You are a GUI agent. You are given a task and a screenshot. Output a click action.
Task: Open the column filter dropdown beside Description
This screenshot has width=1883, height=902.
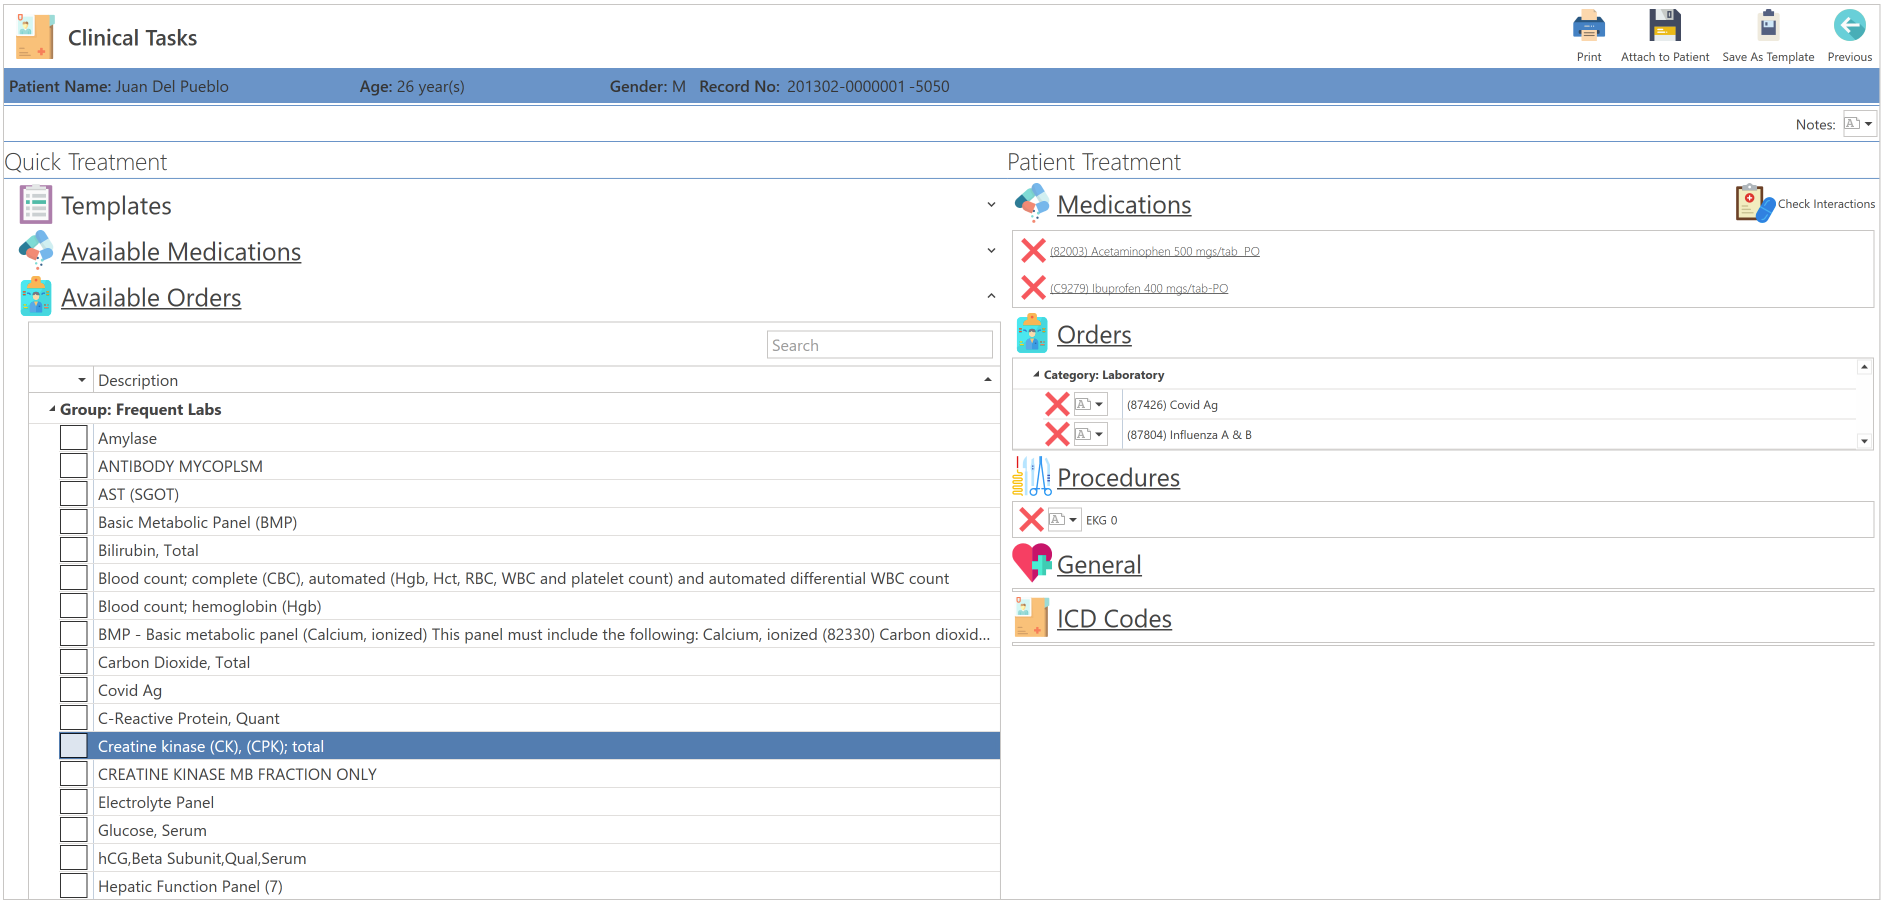tap(81, 380)
